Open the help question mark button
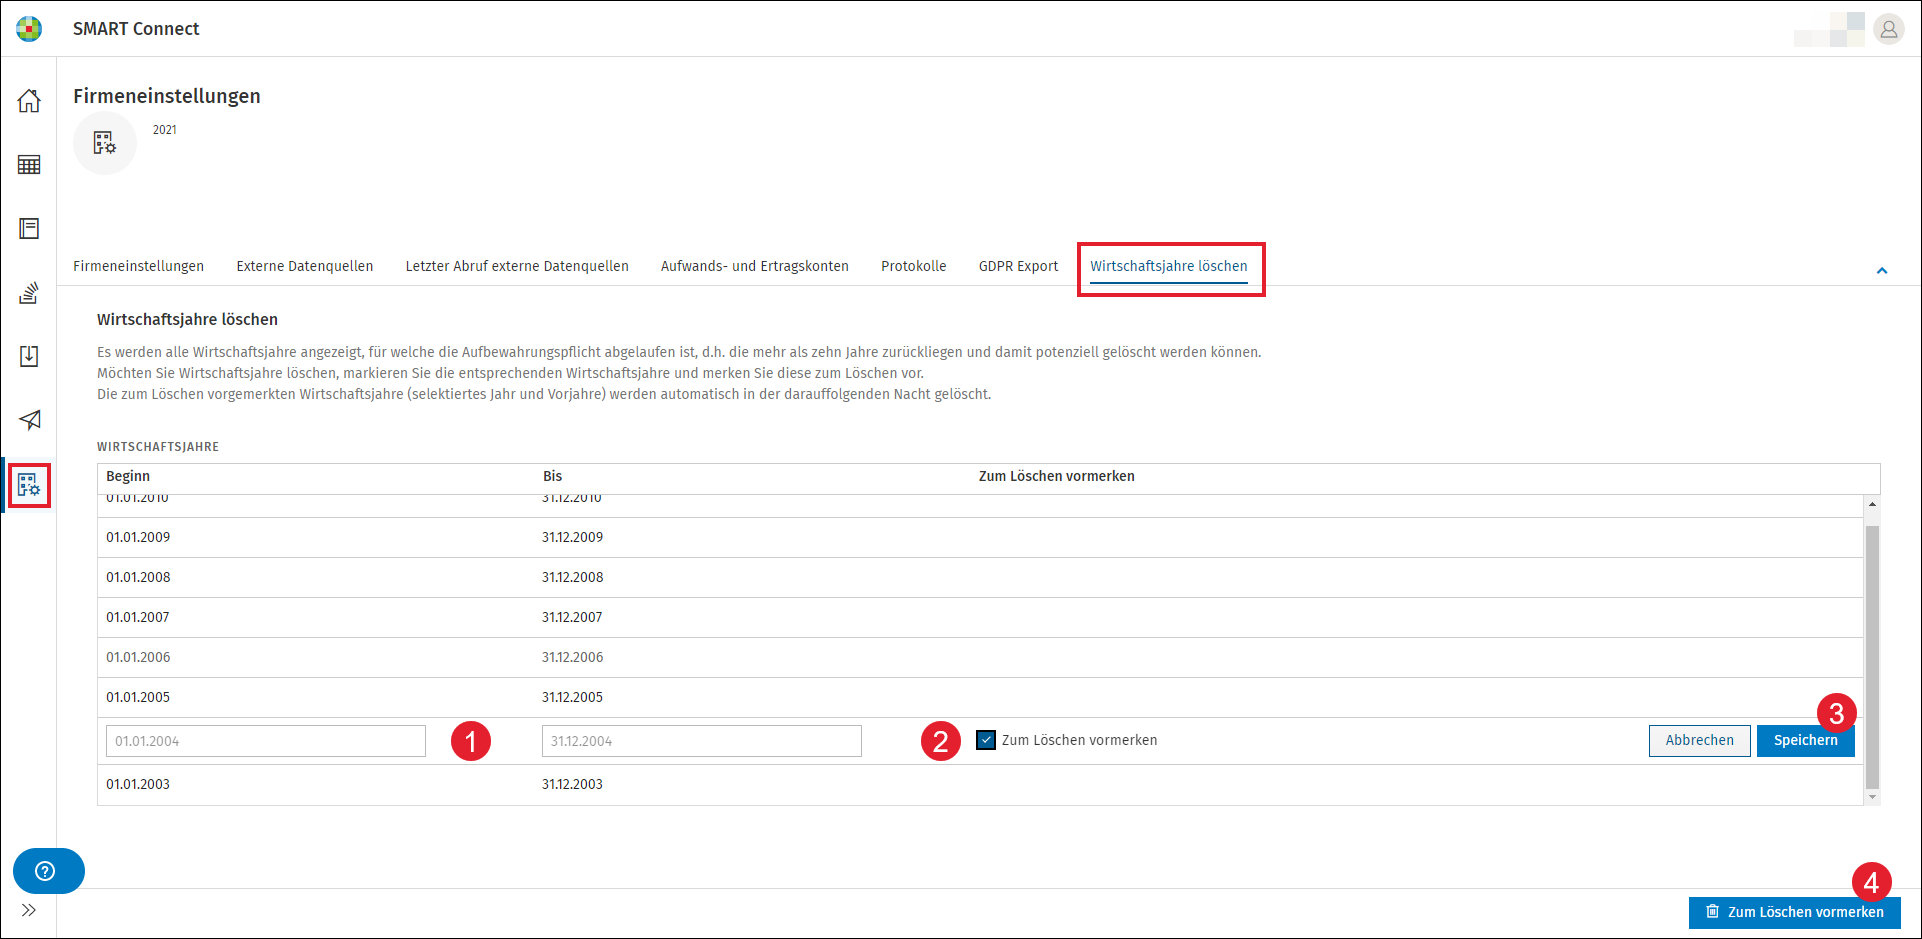The image size is (1922, 939). [x=48, y=871]
